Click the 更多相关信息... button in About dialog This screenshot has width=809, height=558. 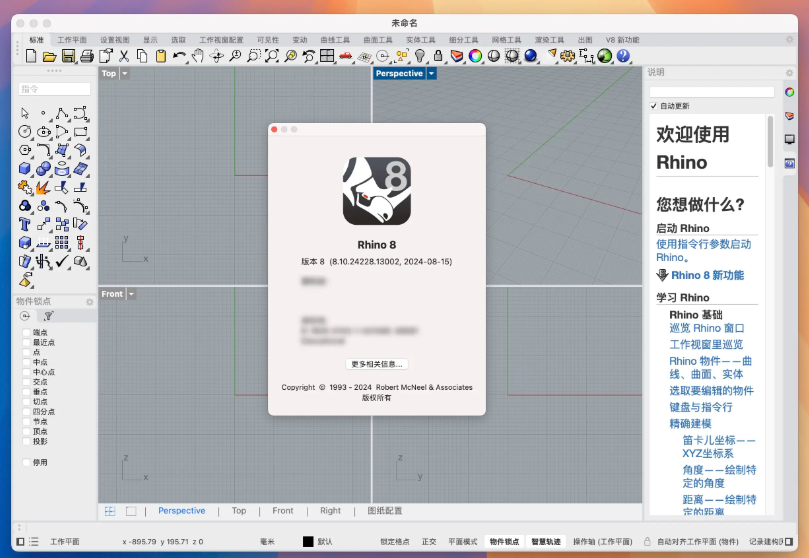(377, 364)
